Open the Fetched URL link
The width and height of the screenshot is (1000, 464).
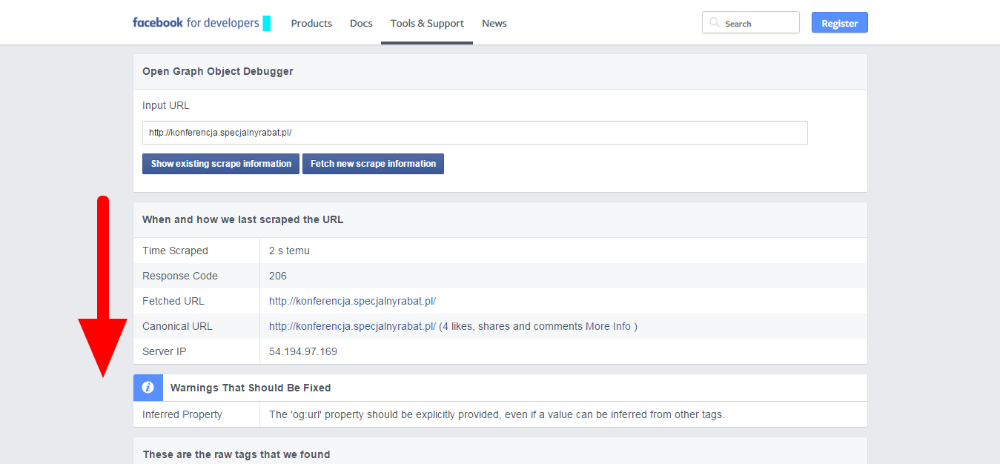(x=352, y=301)
